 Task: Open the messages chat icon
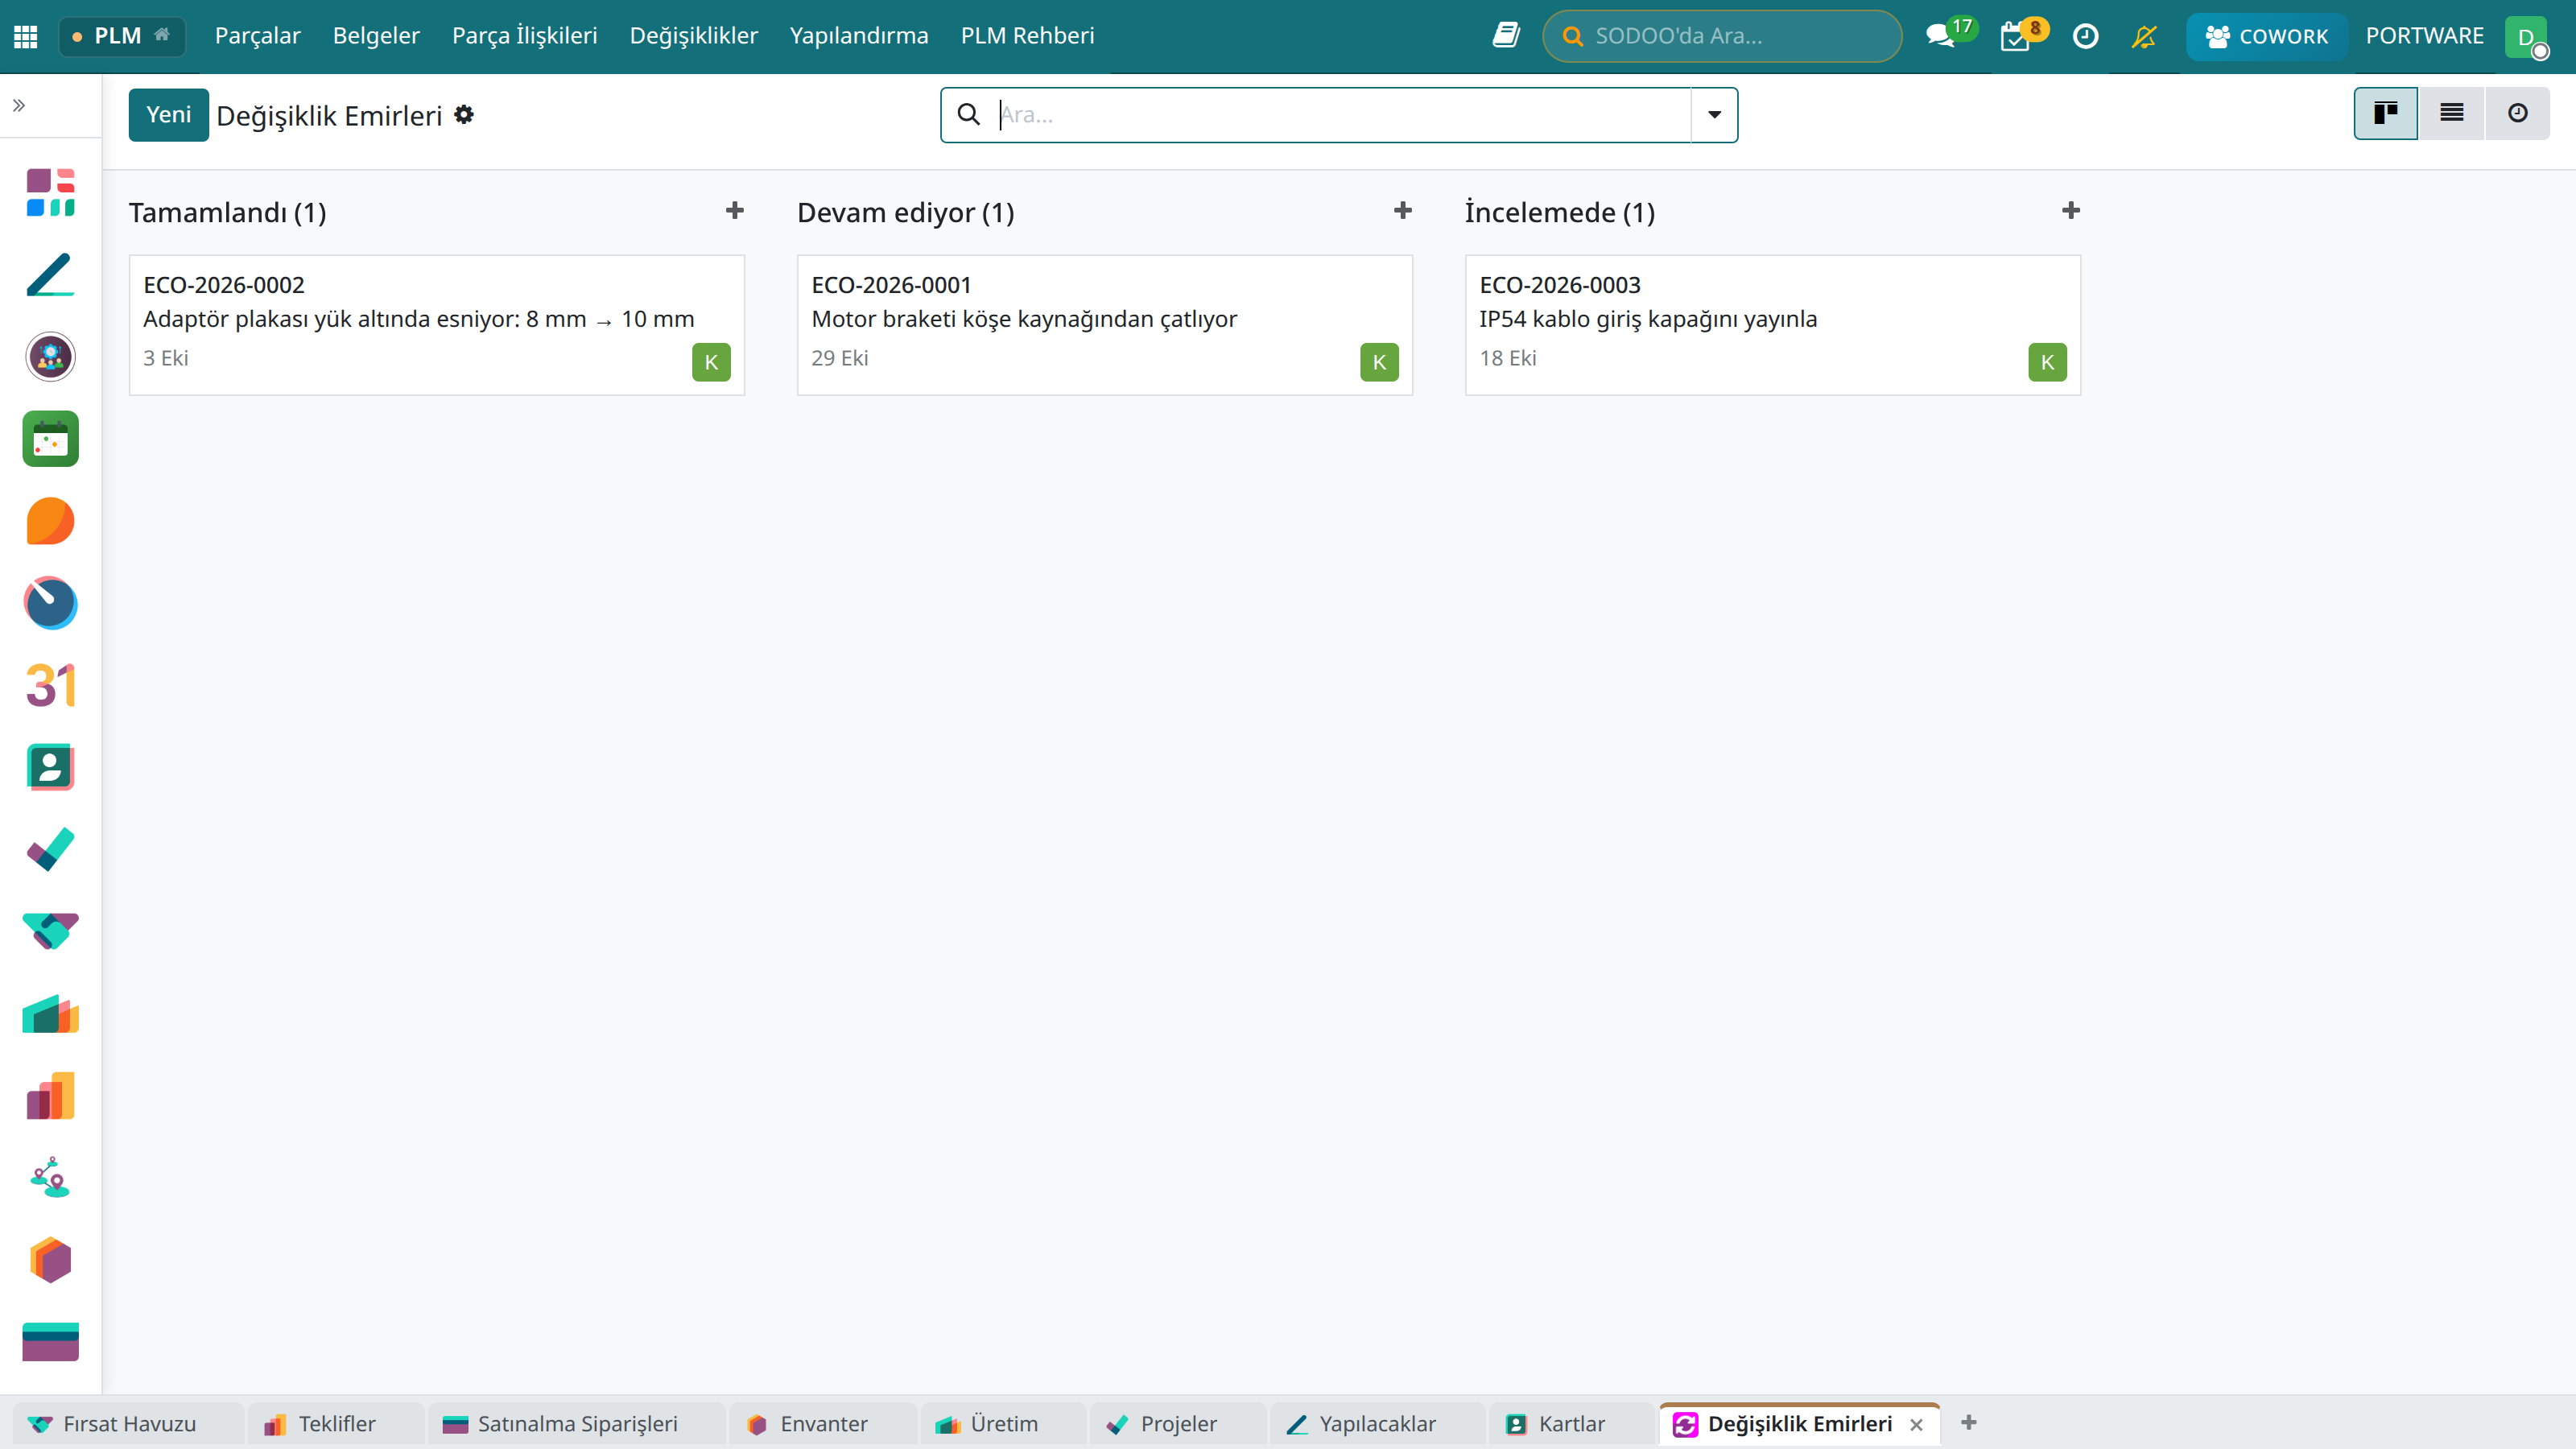[x=1940, y=36]
